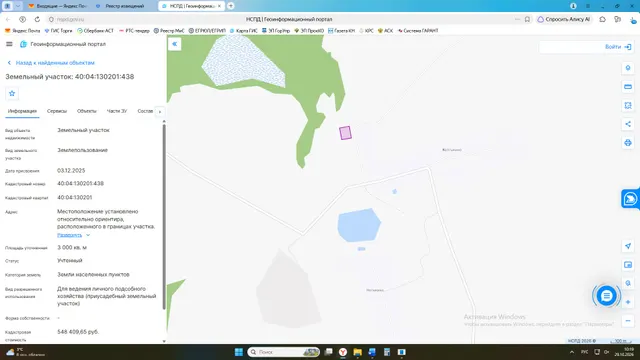Select the Земли населенных пунктов category text
The image size is (640, 360).
[x=93, y=275]
